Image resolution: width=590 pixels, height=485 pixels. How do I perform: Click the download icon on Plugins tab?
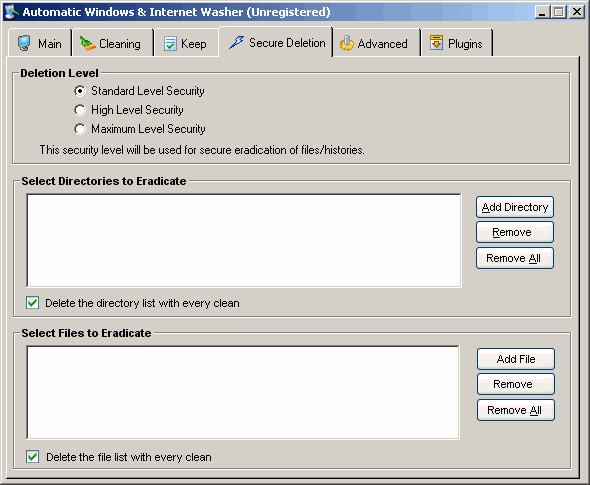tap(436, 43)
